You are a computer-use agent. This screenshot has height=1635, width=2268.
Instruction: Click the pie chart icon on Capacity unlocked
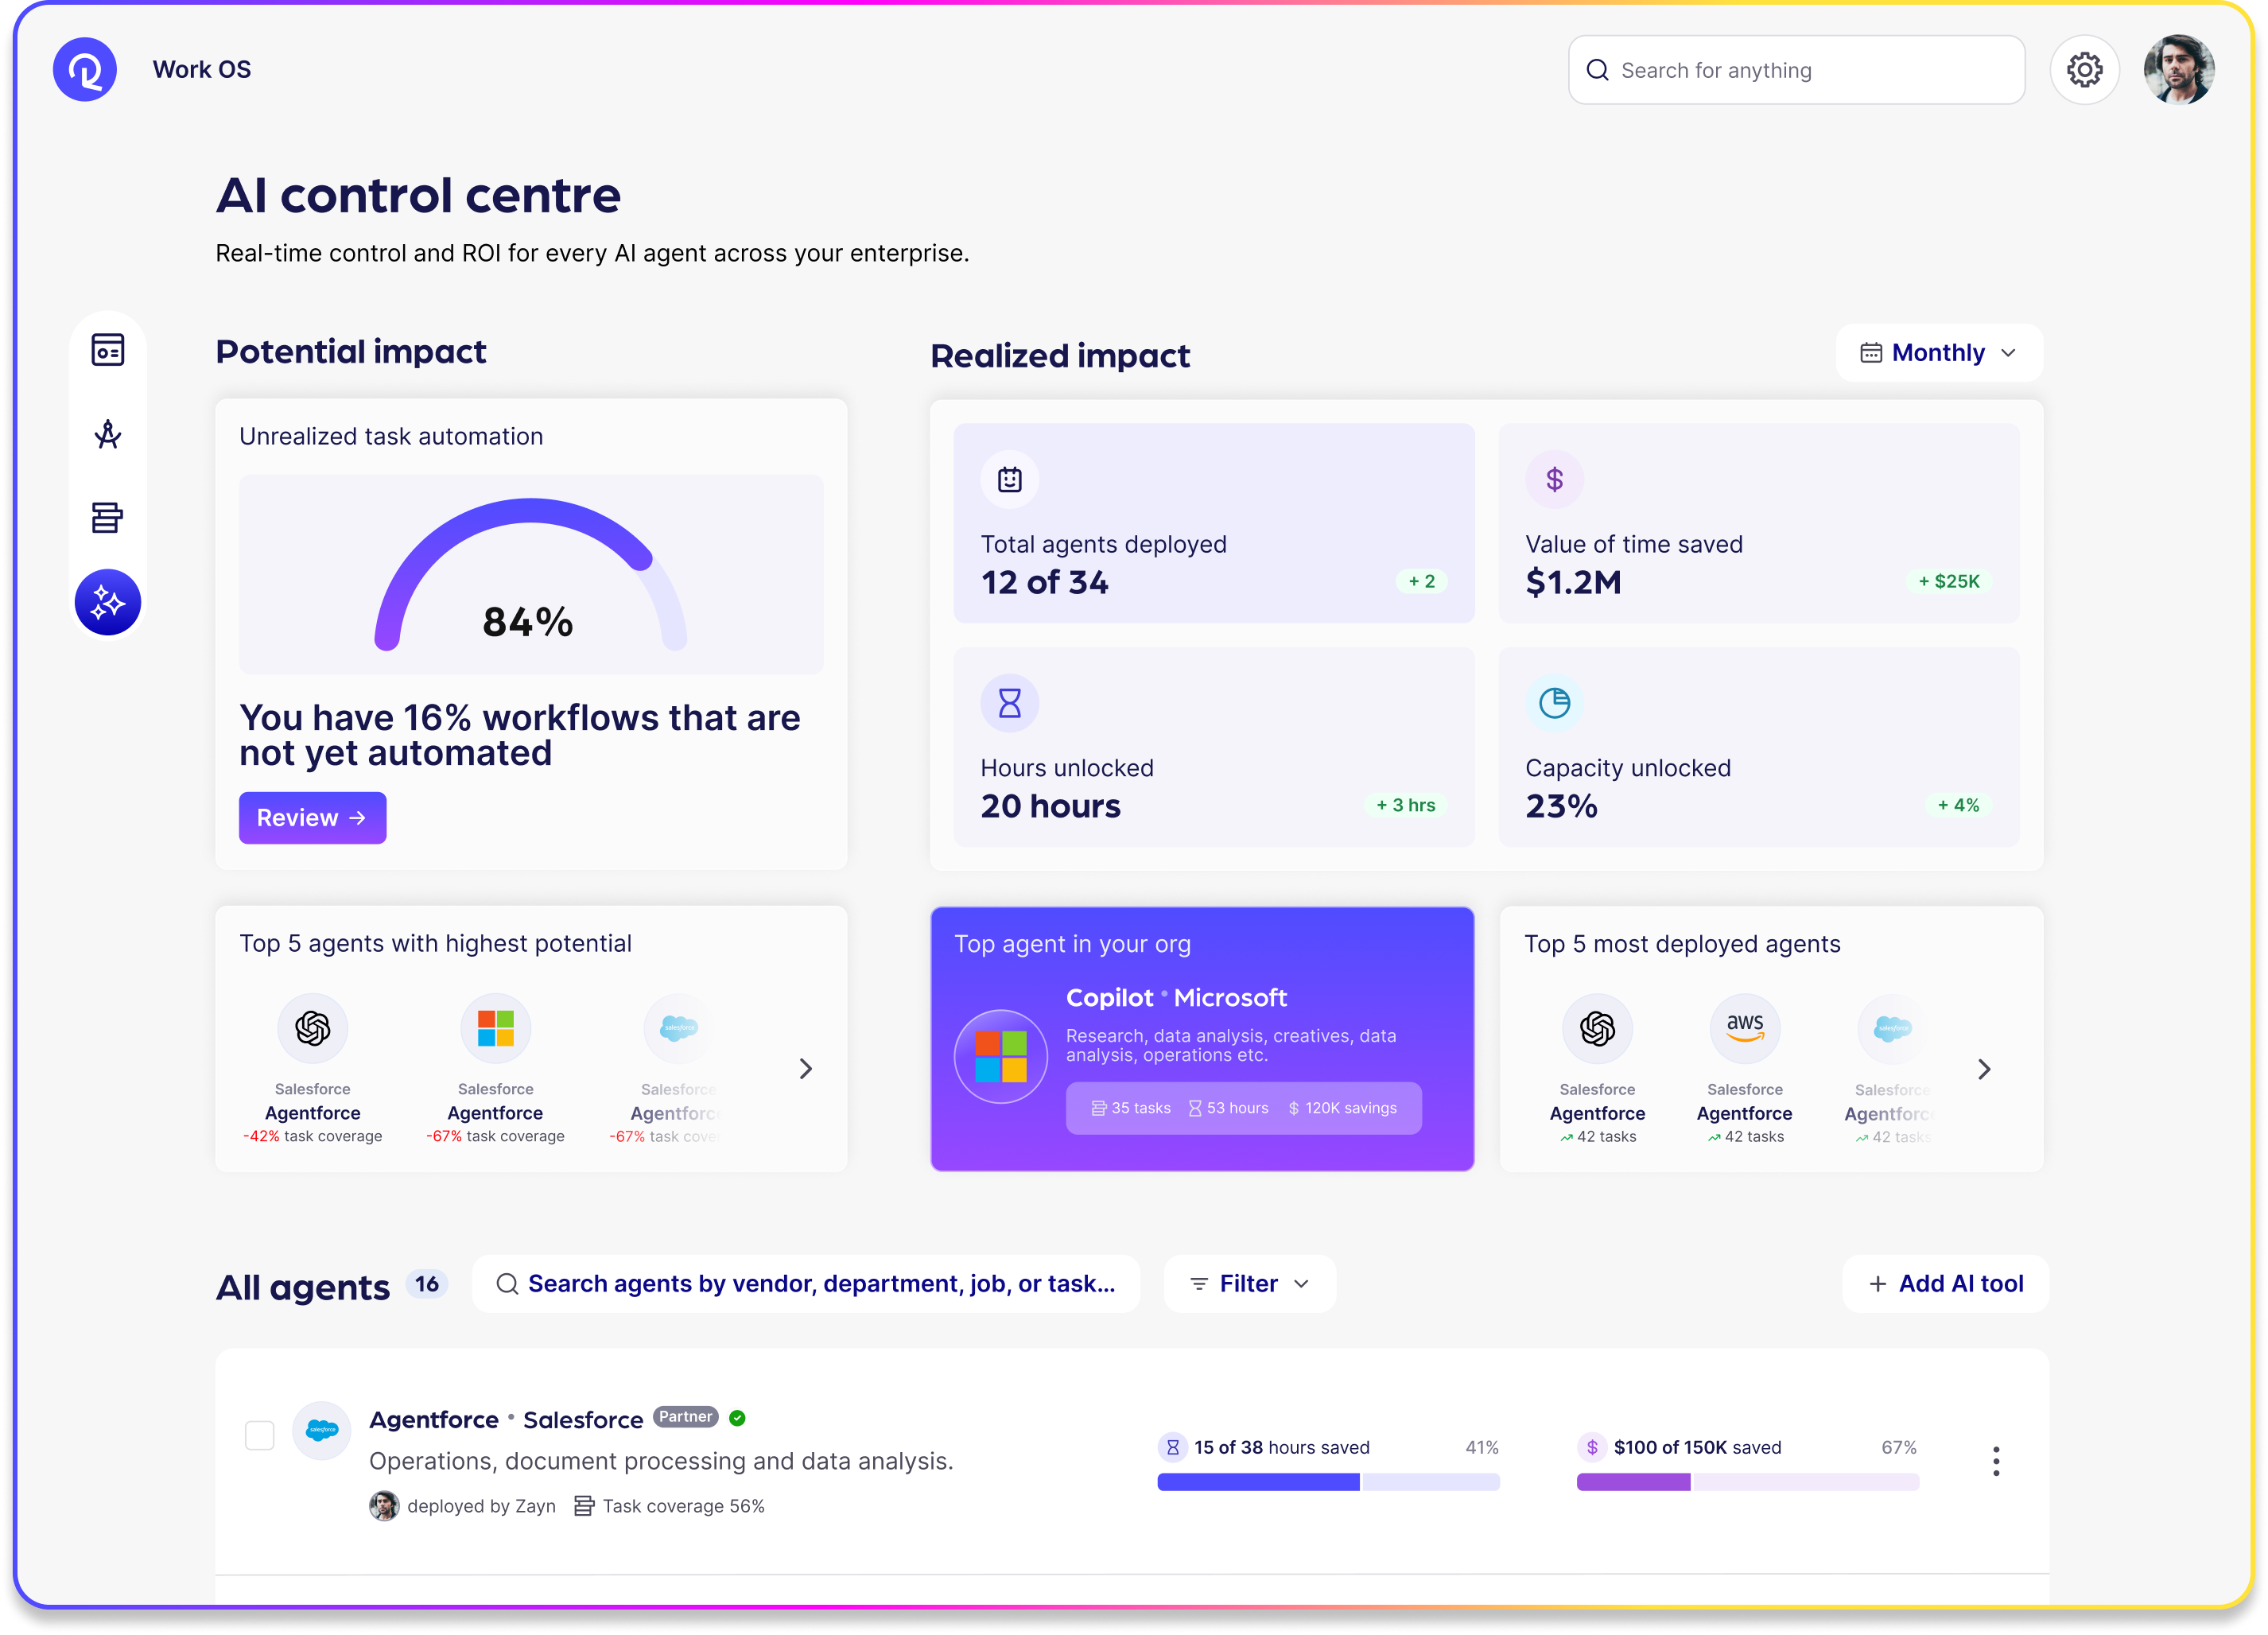click(x=1554, y=703)
